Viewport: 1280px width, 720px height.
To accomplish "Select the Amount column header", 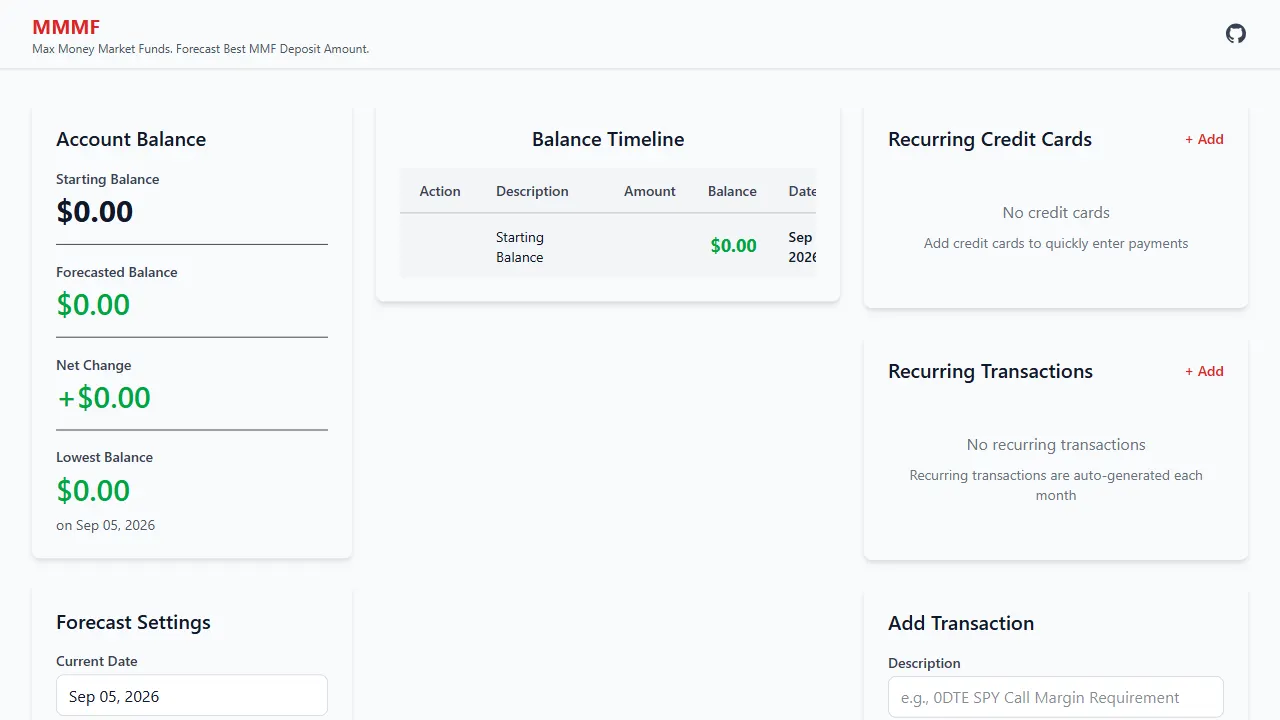I will (x=650, y=191).
